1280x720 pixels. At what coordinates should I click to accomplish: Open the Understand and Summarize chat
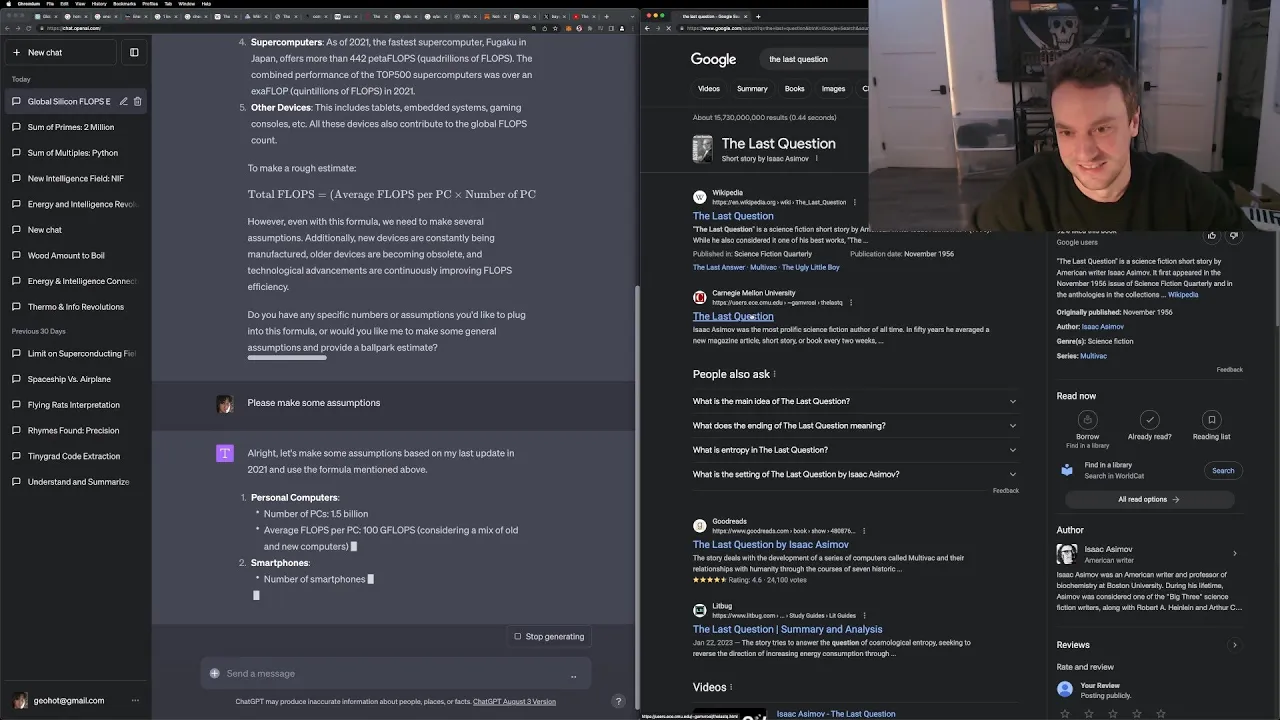(75, 482)
